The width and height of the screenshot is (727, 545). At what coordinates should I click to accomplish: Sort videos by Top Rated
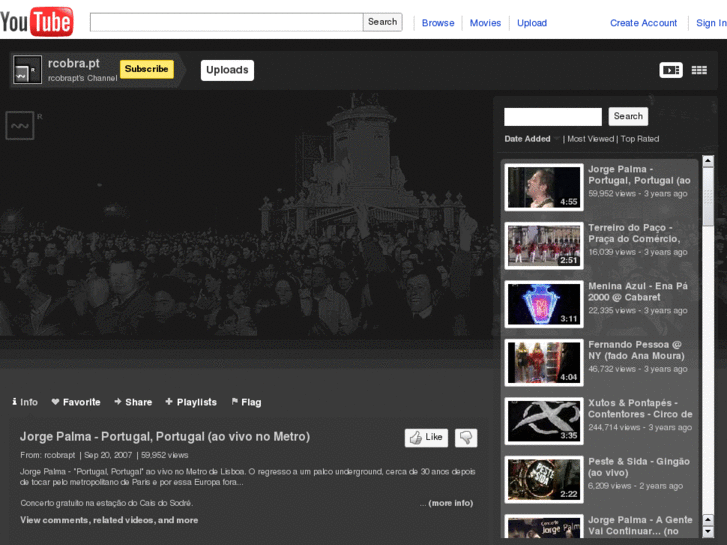tap(639, 139)
